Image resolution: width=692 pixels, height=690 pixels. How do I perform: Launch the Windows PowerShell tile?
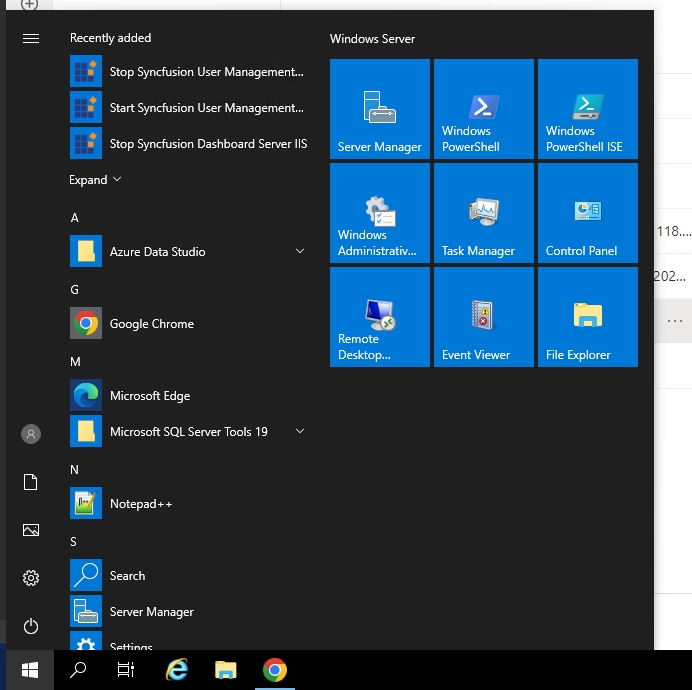pyautogui.click(x=484, y=109)
